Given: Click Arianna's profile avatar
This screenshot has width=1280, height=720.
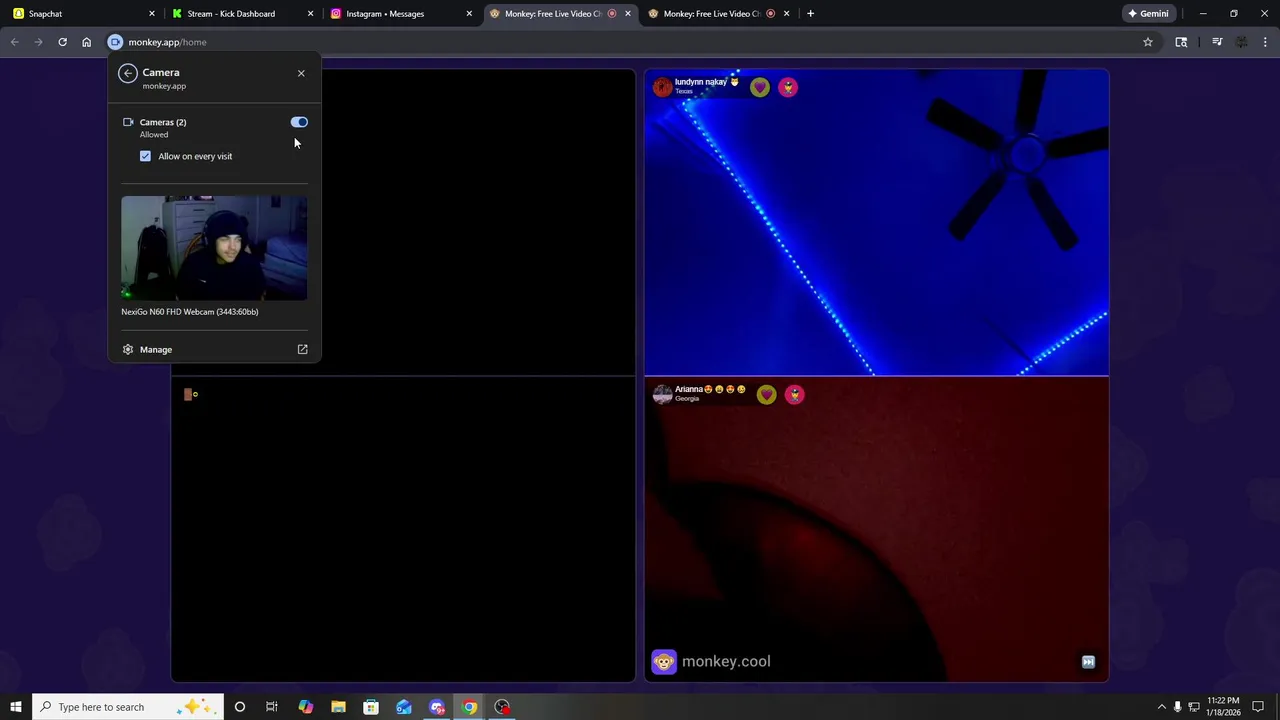Looking at the screenshot, I should [x=662, y=394].
